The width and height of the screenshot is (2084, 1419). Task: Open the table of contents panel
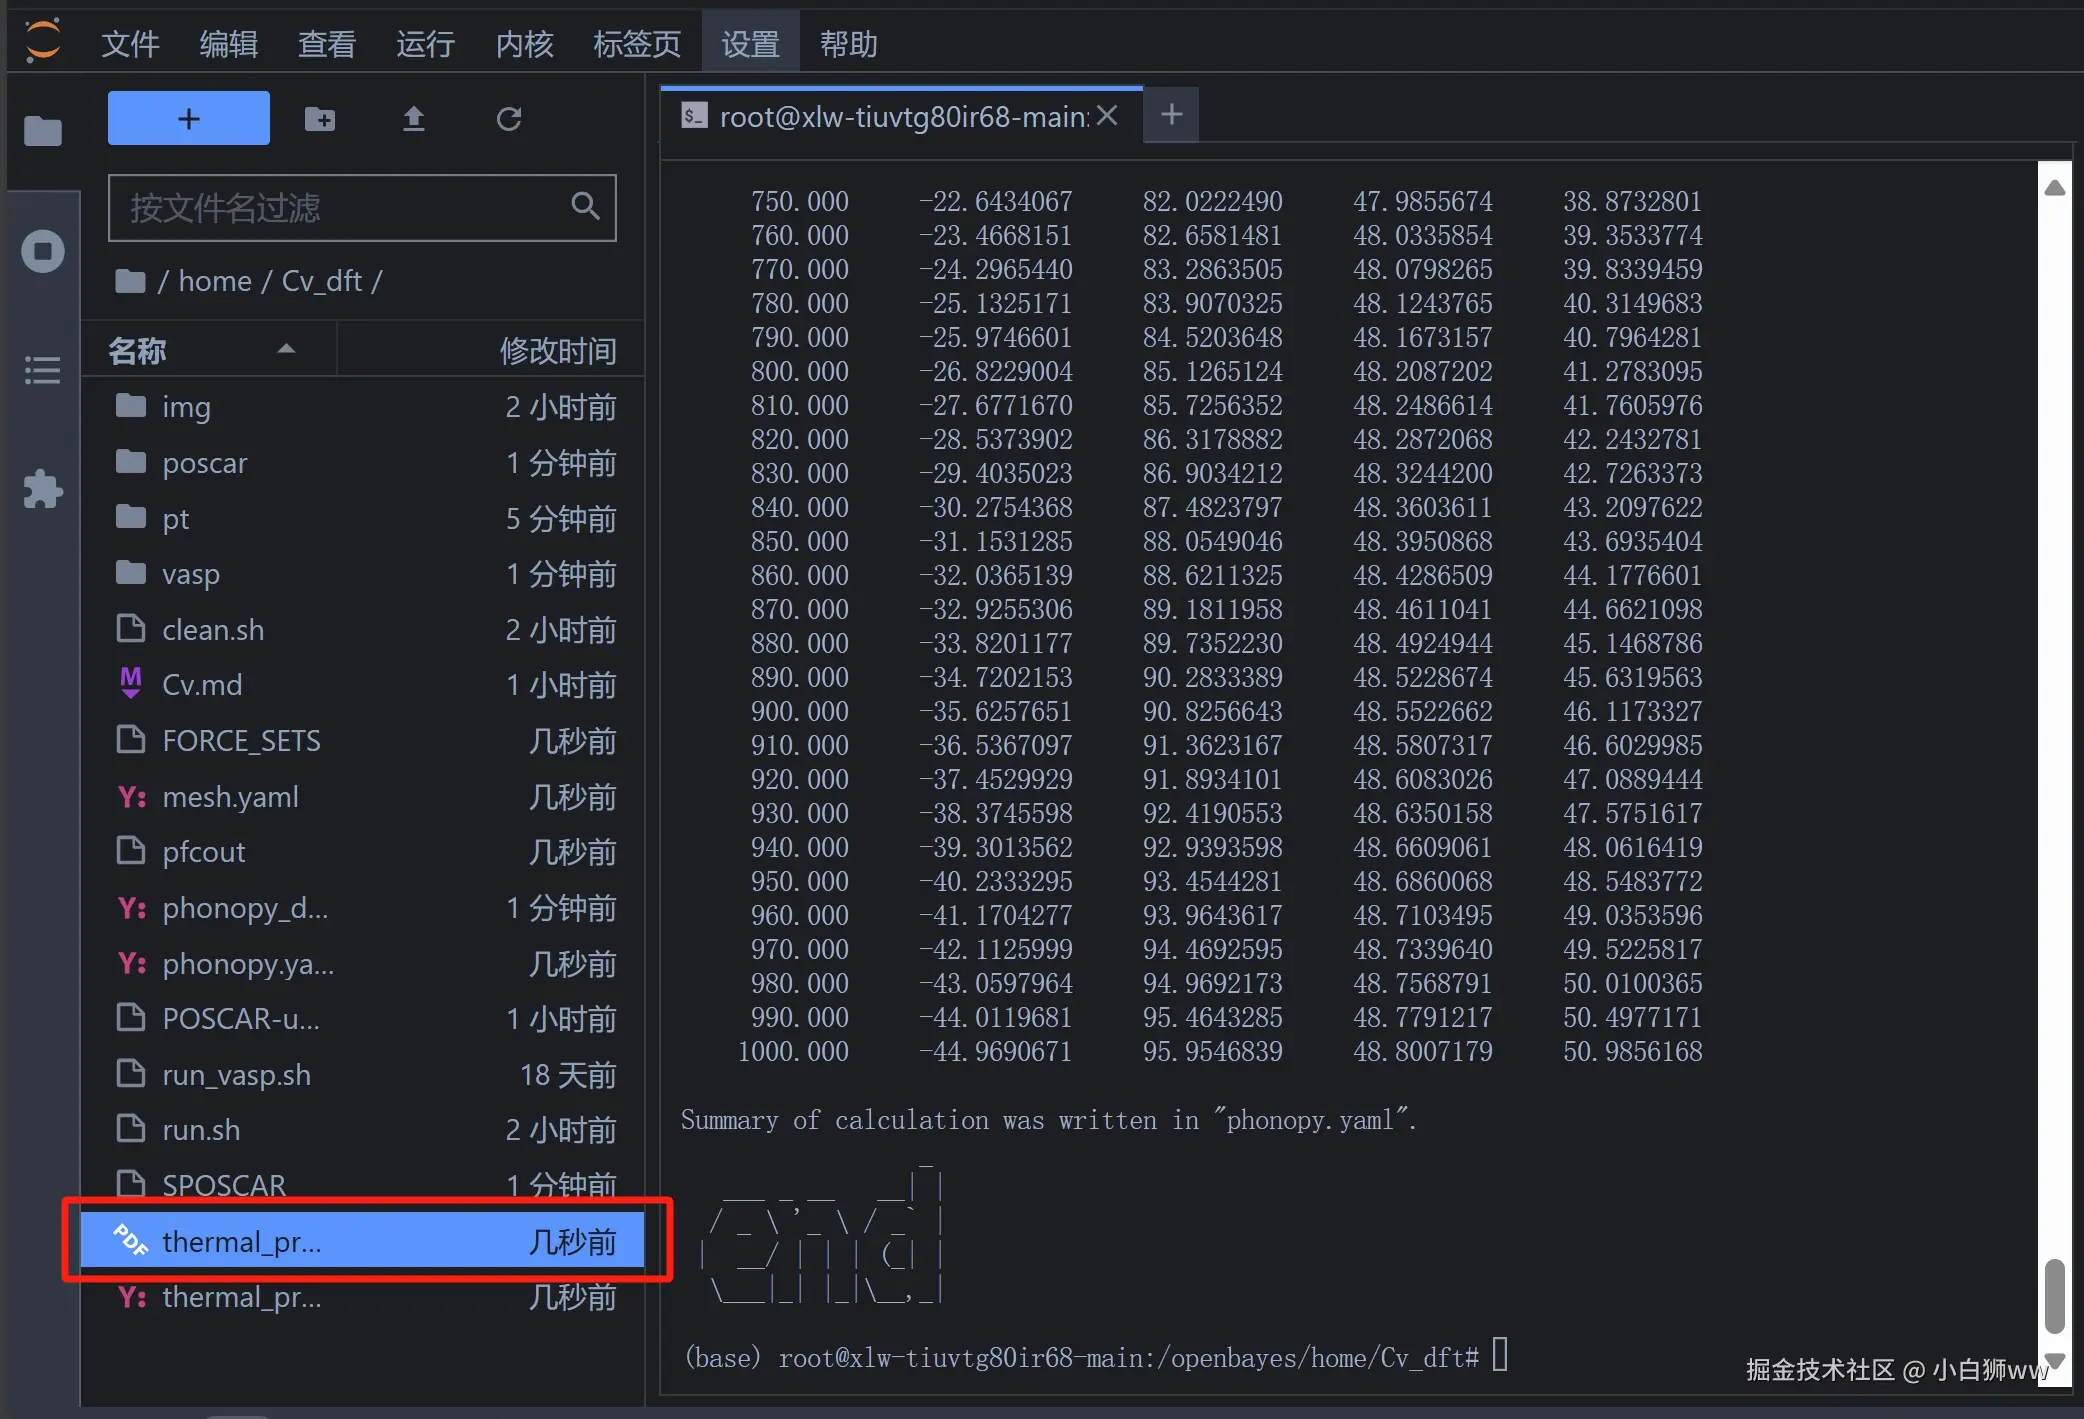[42, 370]
